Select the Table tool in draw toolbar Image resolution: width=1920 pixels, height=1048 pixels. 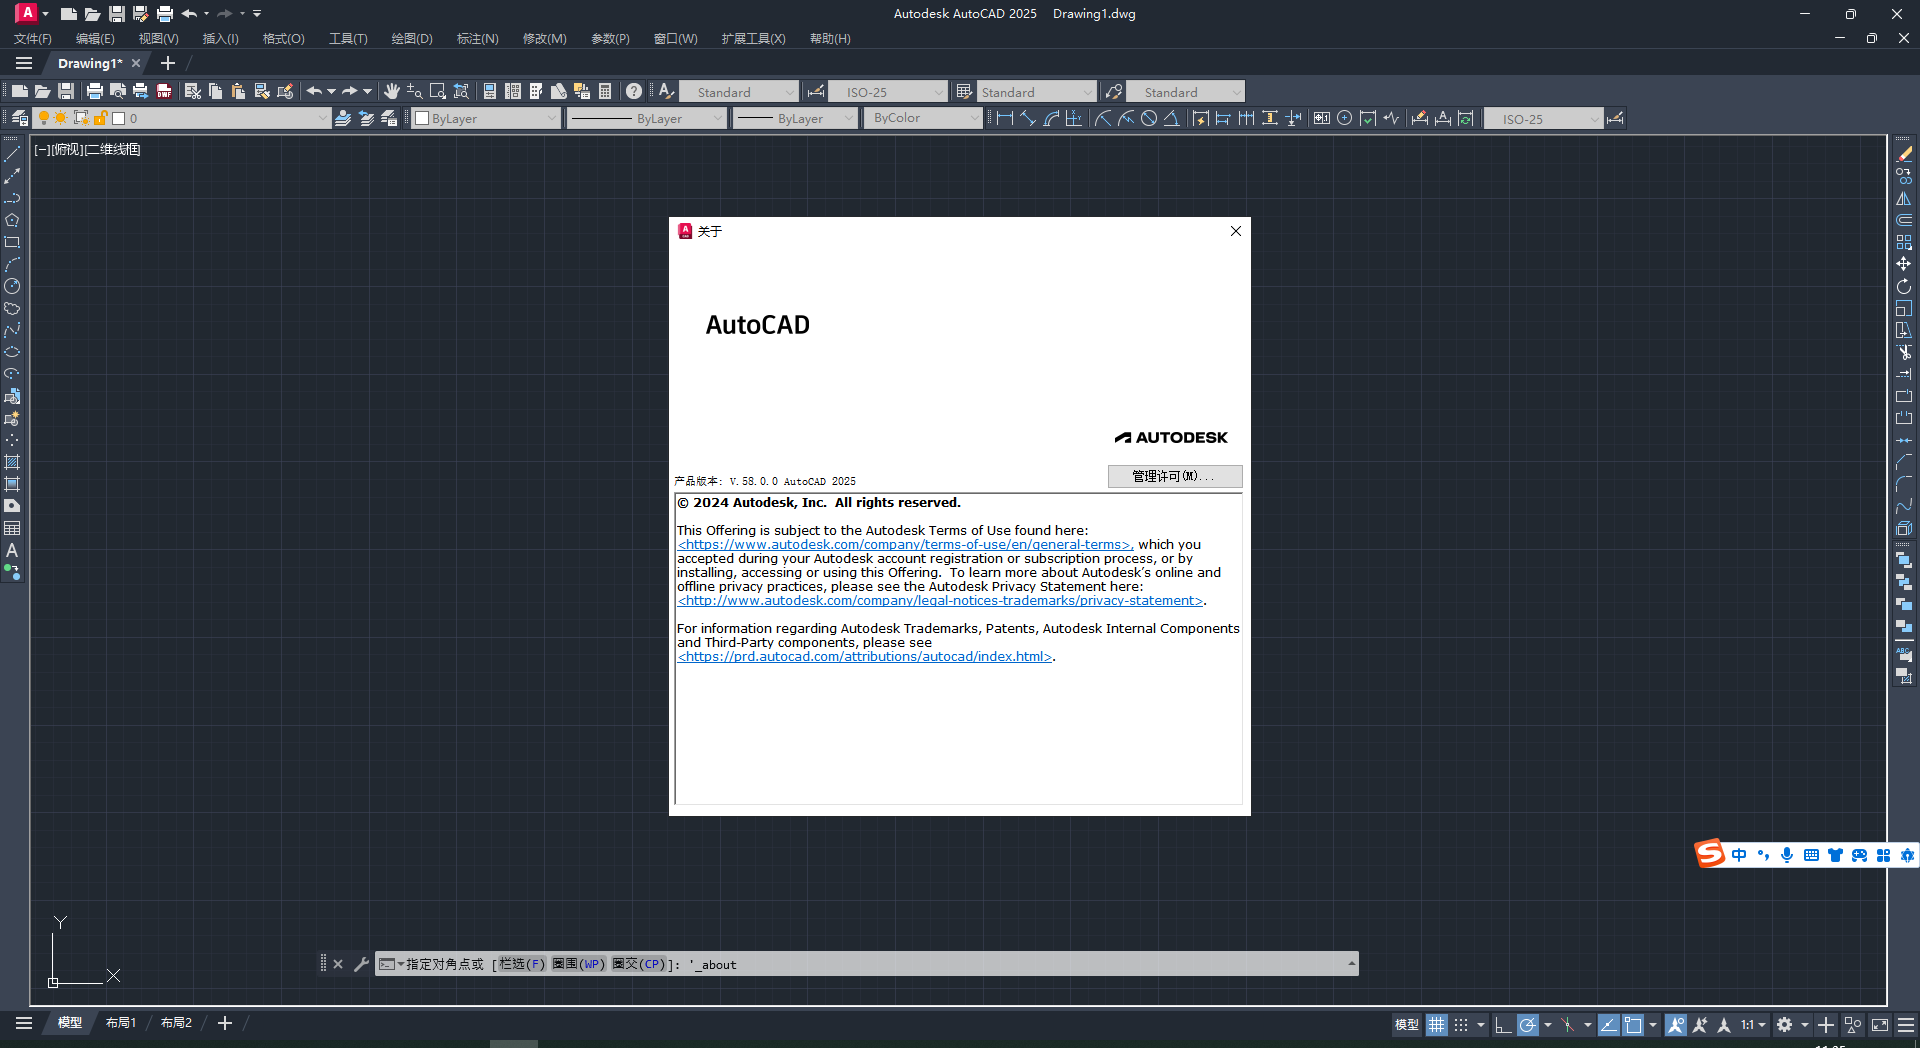point(12,528)
